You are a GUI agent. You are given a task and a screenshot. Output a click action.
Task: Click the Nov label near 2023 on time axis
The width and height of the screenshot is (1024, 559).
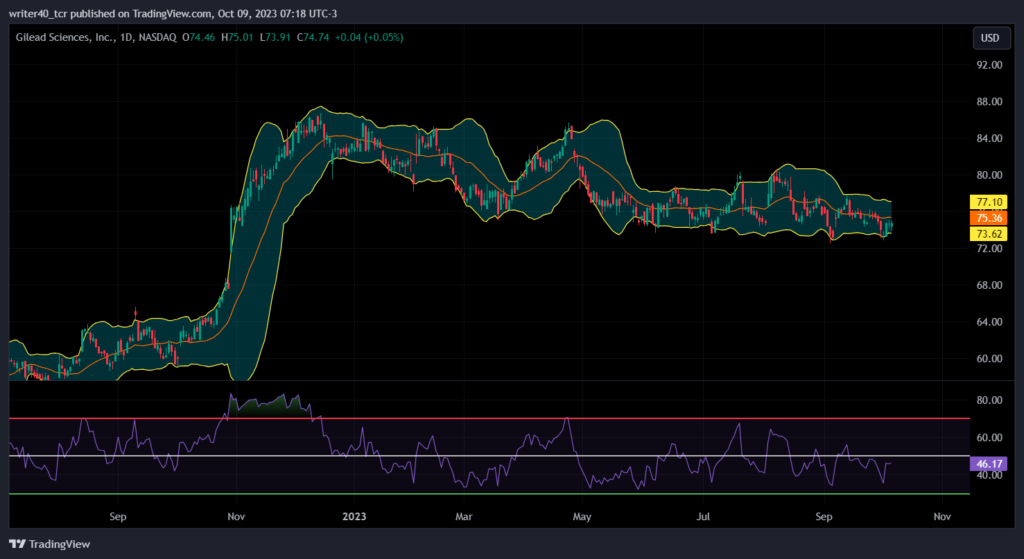point(236,517)
